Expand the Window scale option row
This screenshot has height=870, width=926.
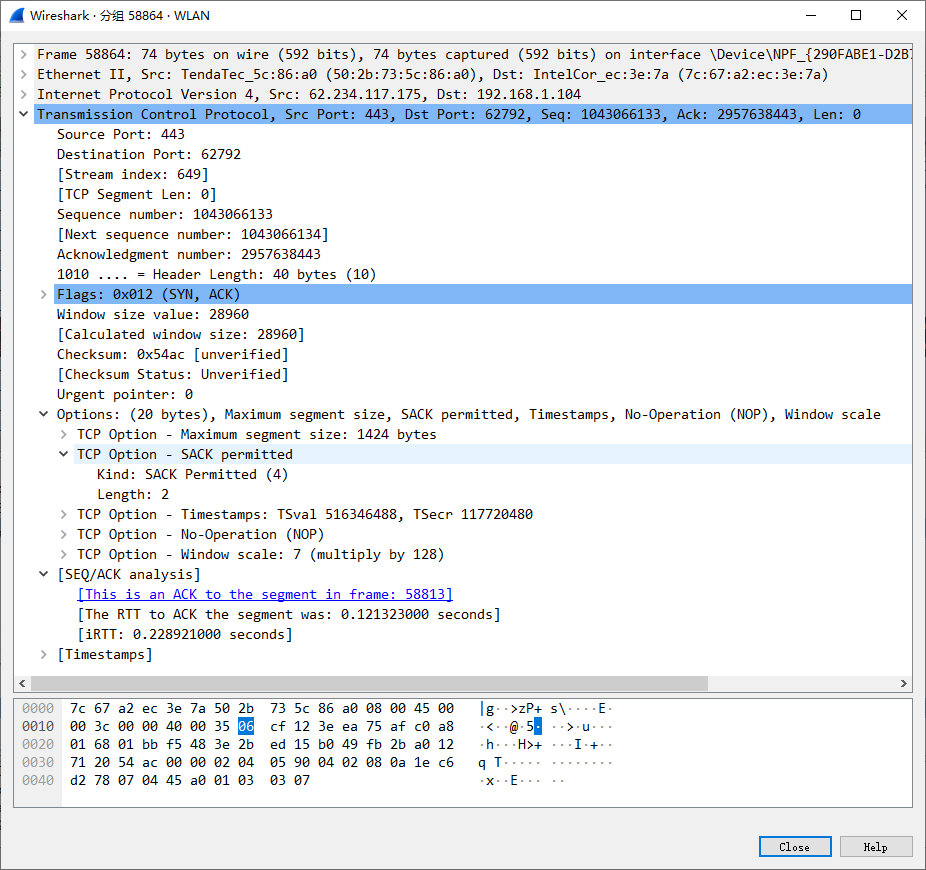point(63,554)
